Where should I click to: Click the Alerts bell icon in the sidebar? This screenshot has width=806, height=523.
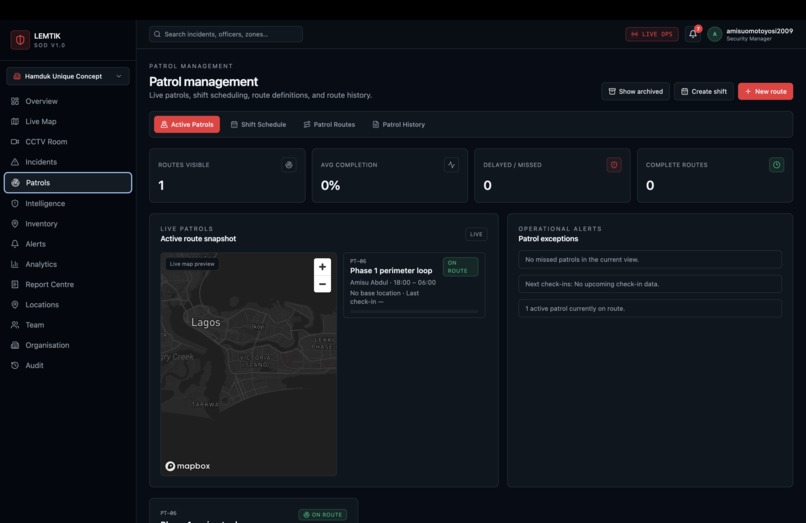(15, 244)
